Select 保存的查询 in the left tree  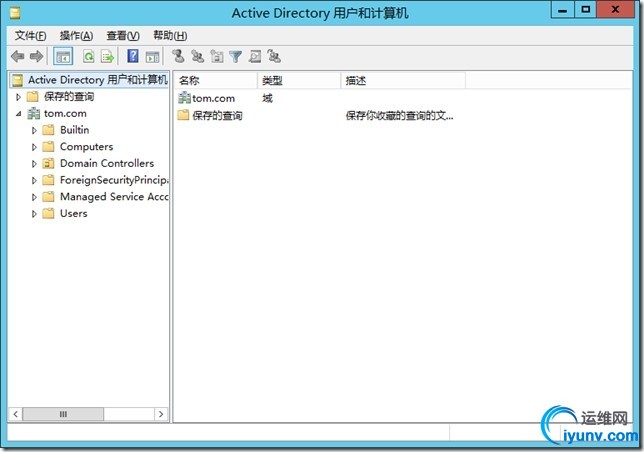[x=69, y=96]
